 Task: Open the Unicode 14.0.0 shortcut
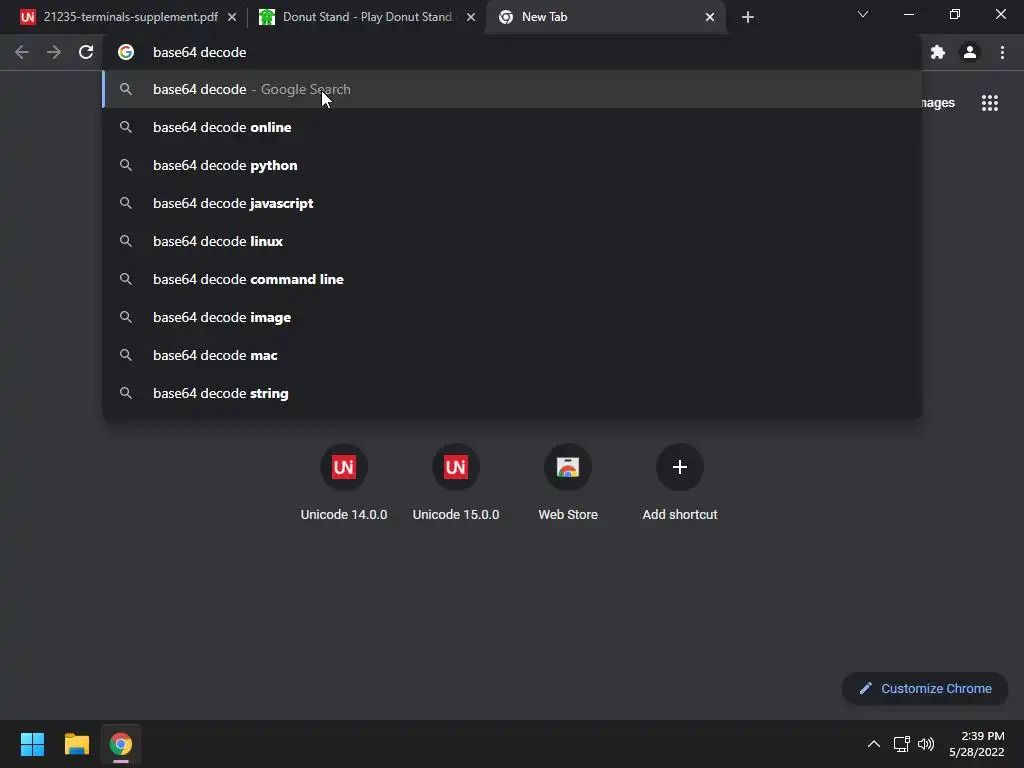click(344, 483)
